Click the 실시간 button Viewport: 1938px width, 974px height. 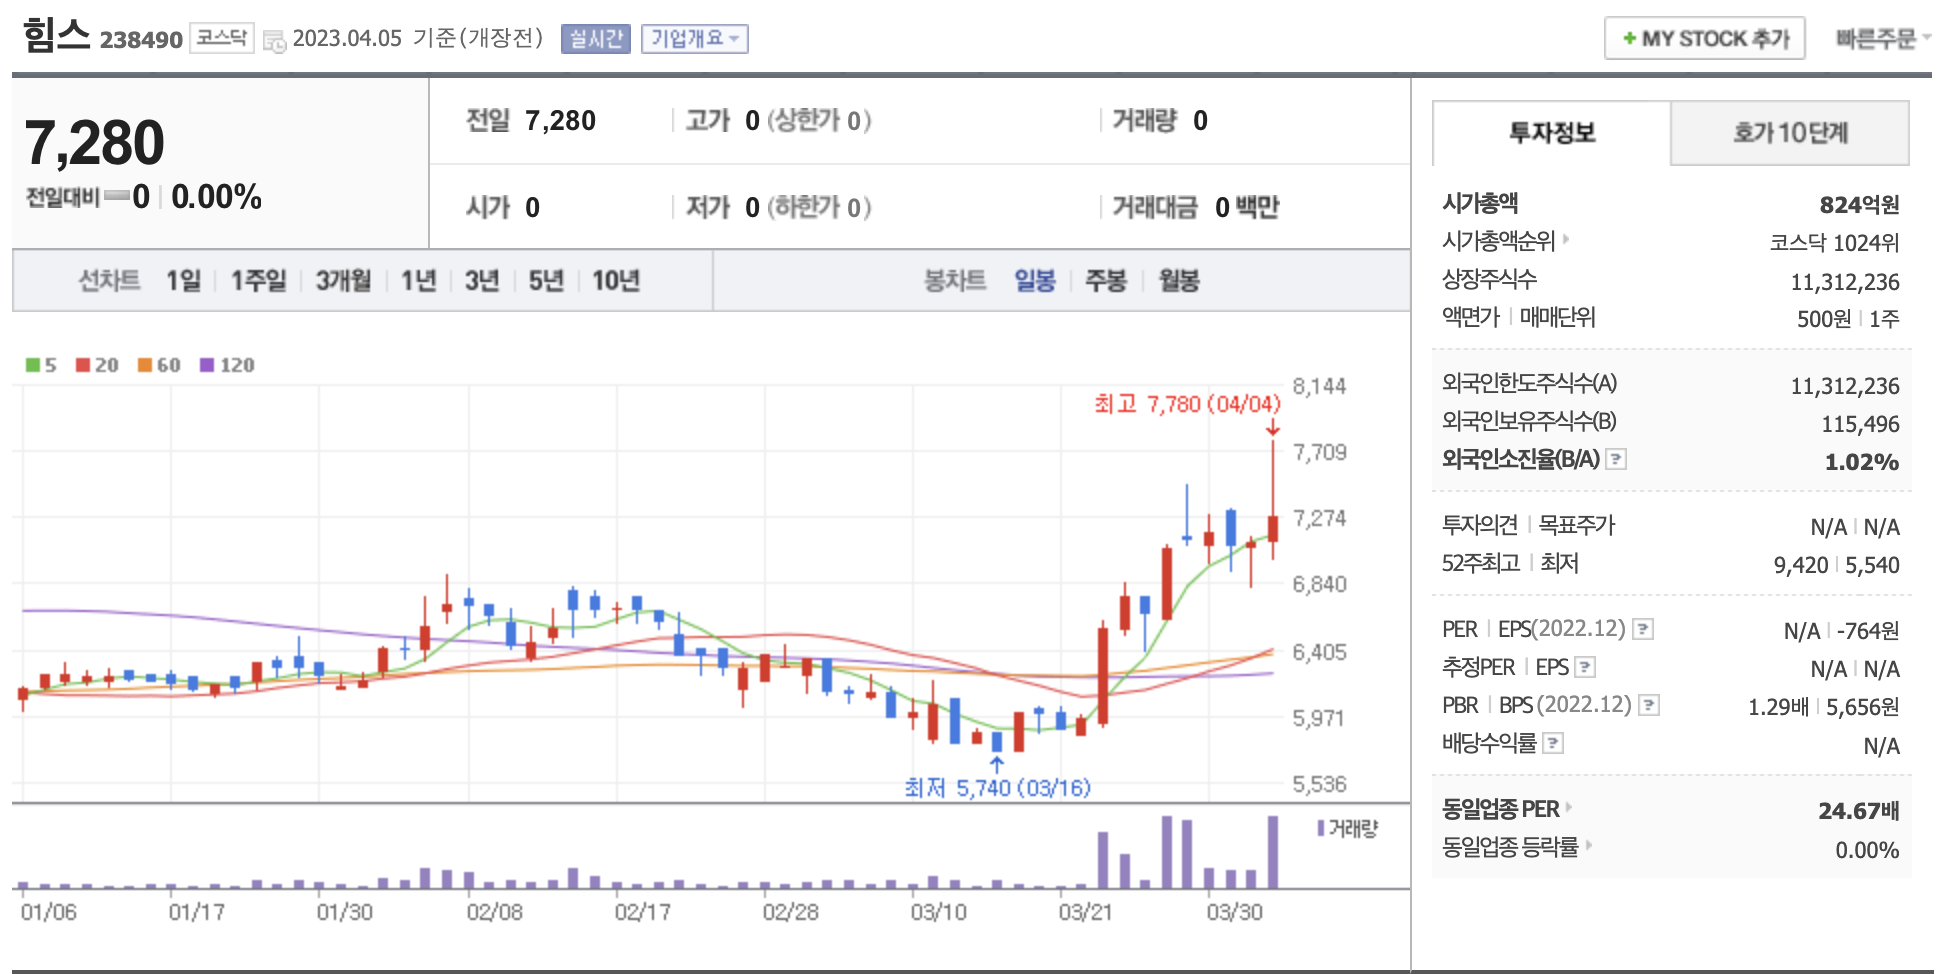595,39
